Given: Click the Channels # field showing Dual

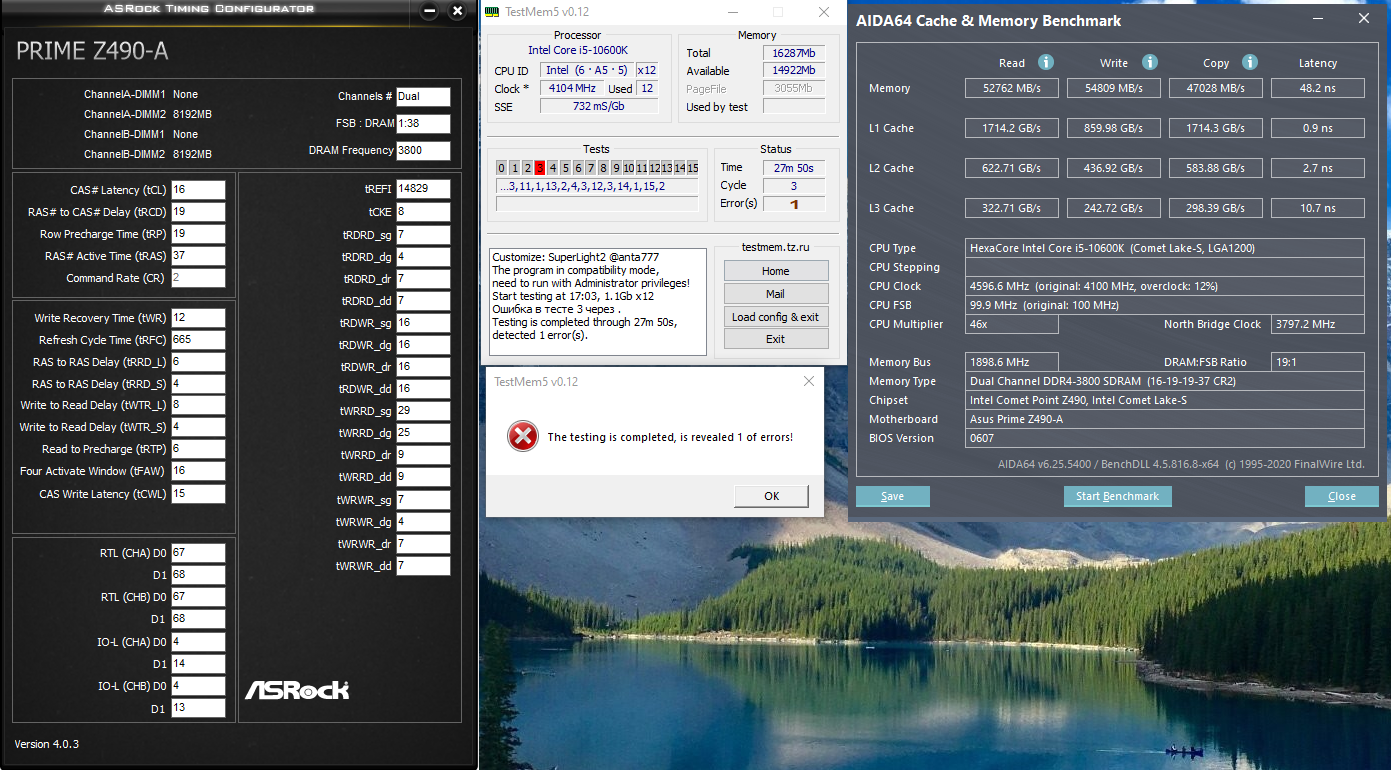Looking at the screenshot, I should 423,97.
